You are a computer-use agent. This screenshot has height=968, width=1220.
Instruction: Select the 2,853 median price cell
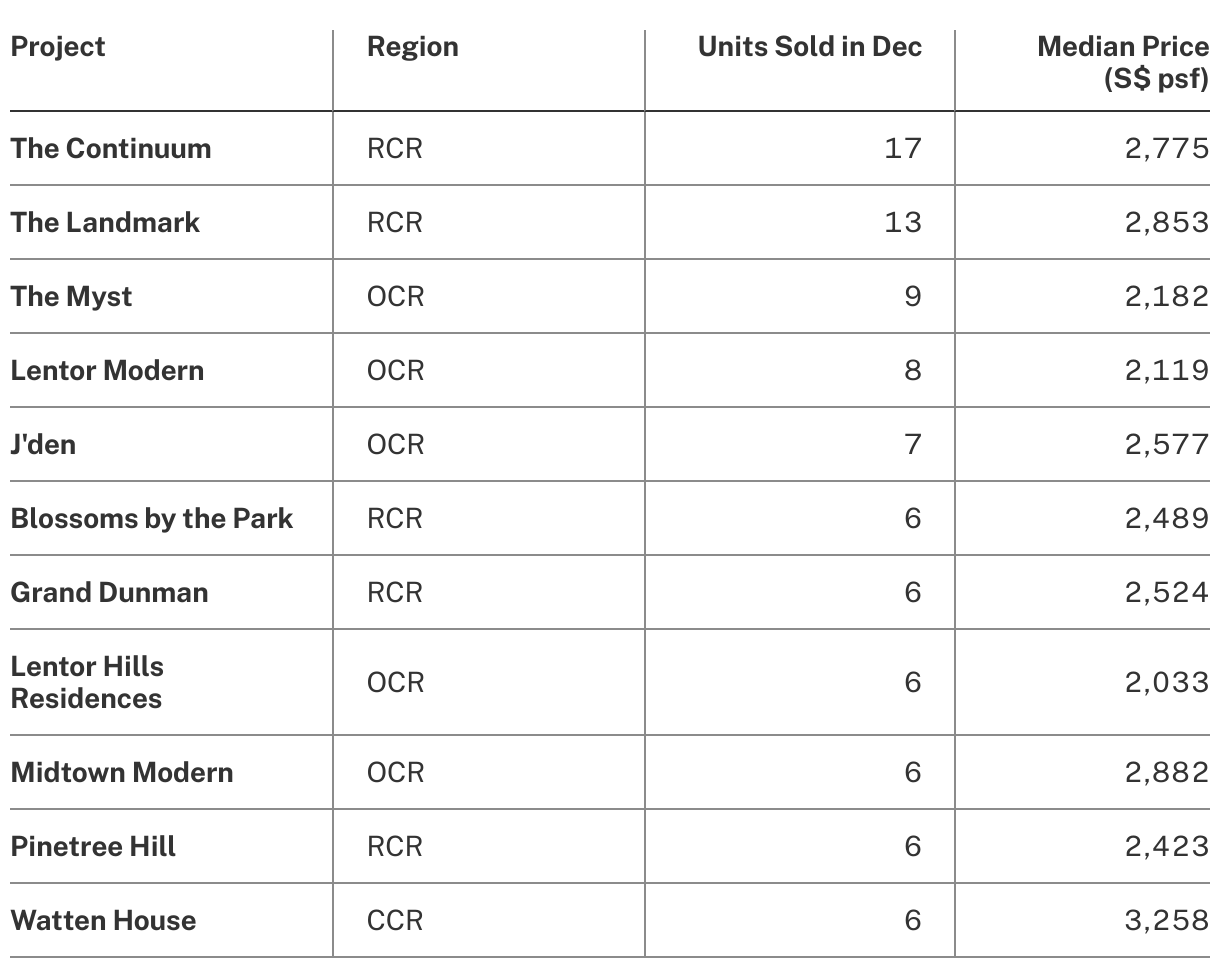tap(1166, 222)
